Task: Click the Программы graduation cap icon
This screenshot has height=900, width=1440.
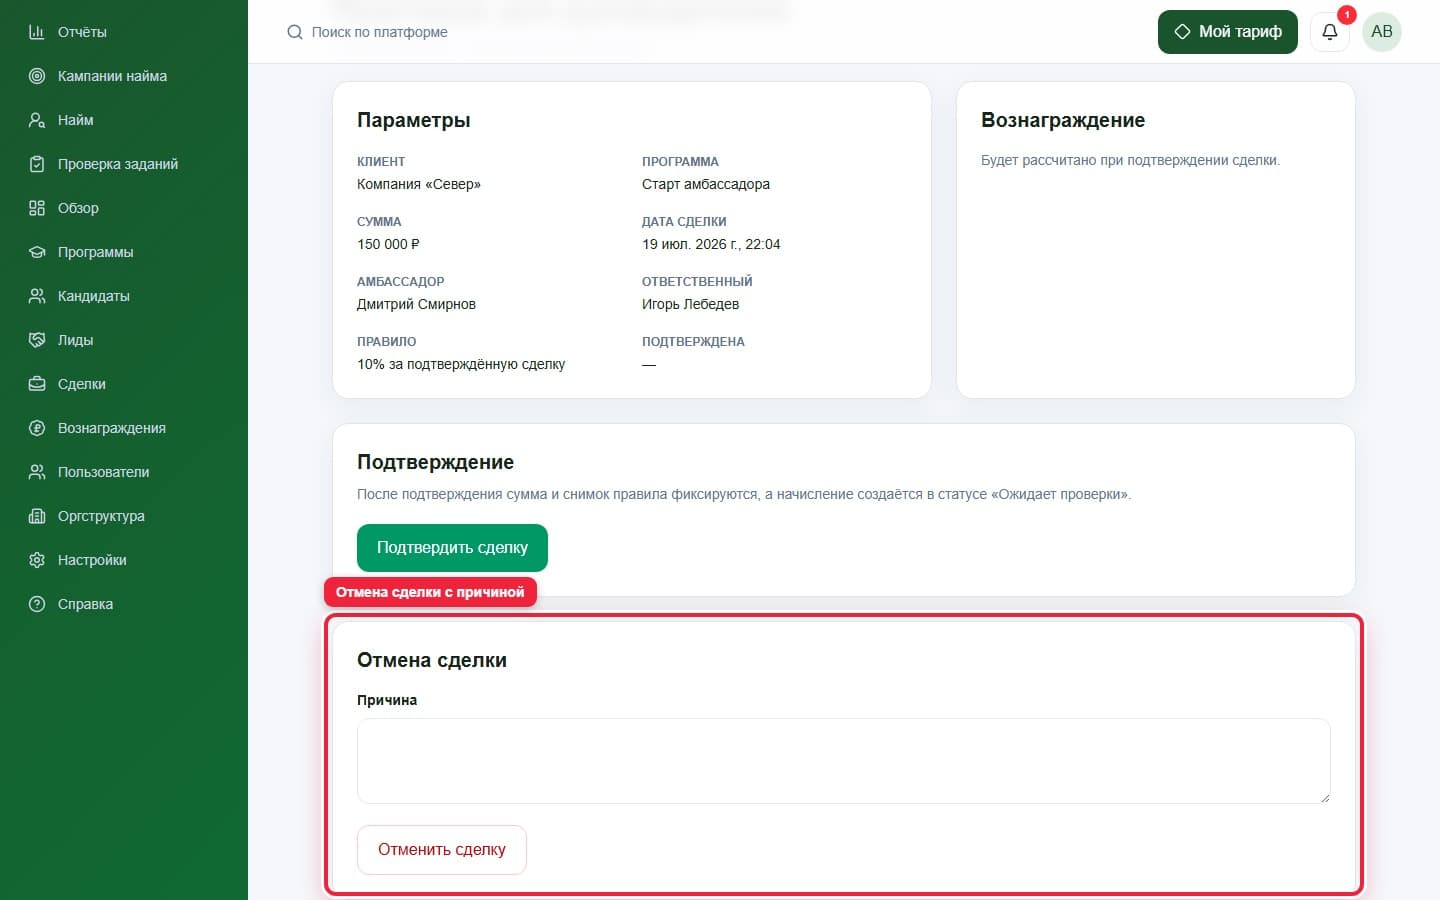Action: pos(37,252)
